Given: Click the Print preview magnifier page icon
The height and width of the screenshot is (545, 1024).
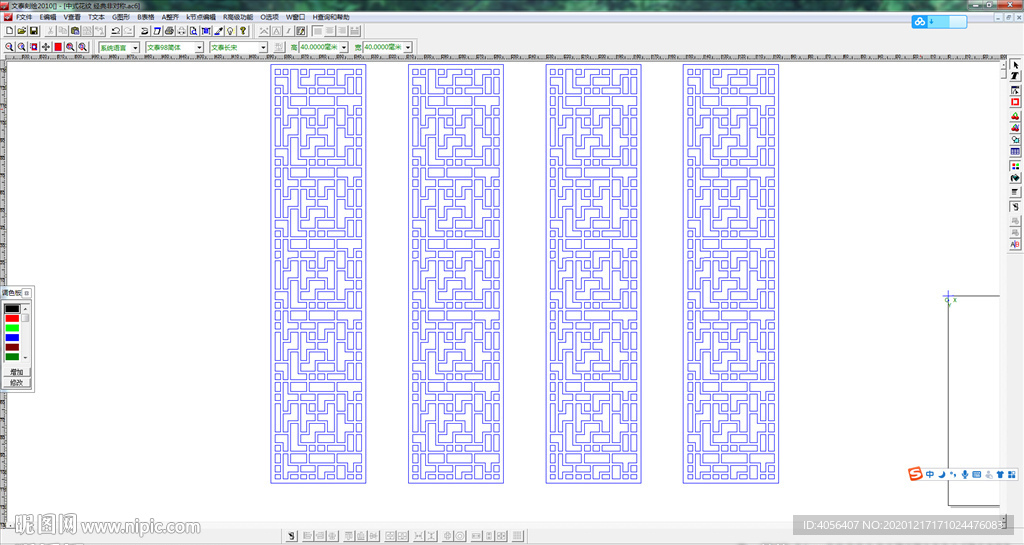Looking at the screenshot, I should tap(194, 31).
